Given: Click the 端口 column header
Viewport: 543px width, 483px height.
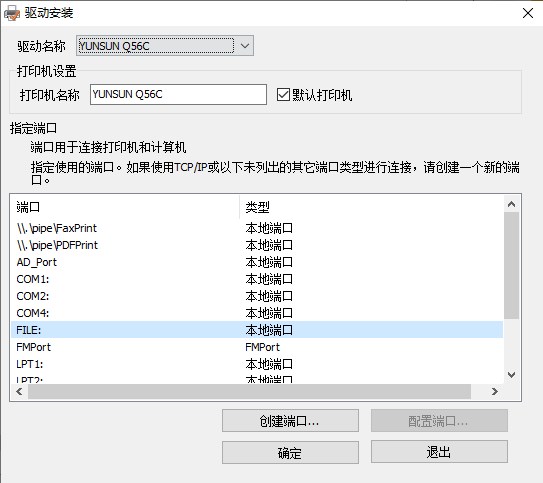Looking at the screenshot, I should [x=125, y=207].
